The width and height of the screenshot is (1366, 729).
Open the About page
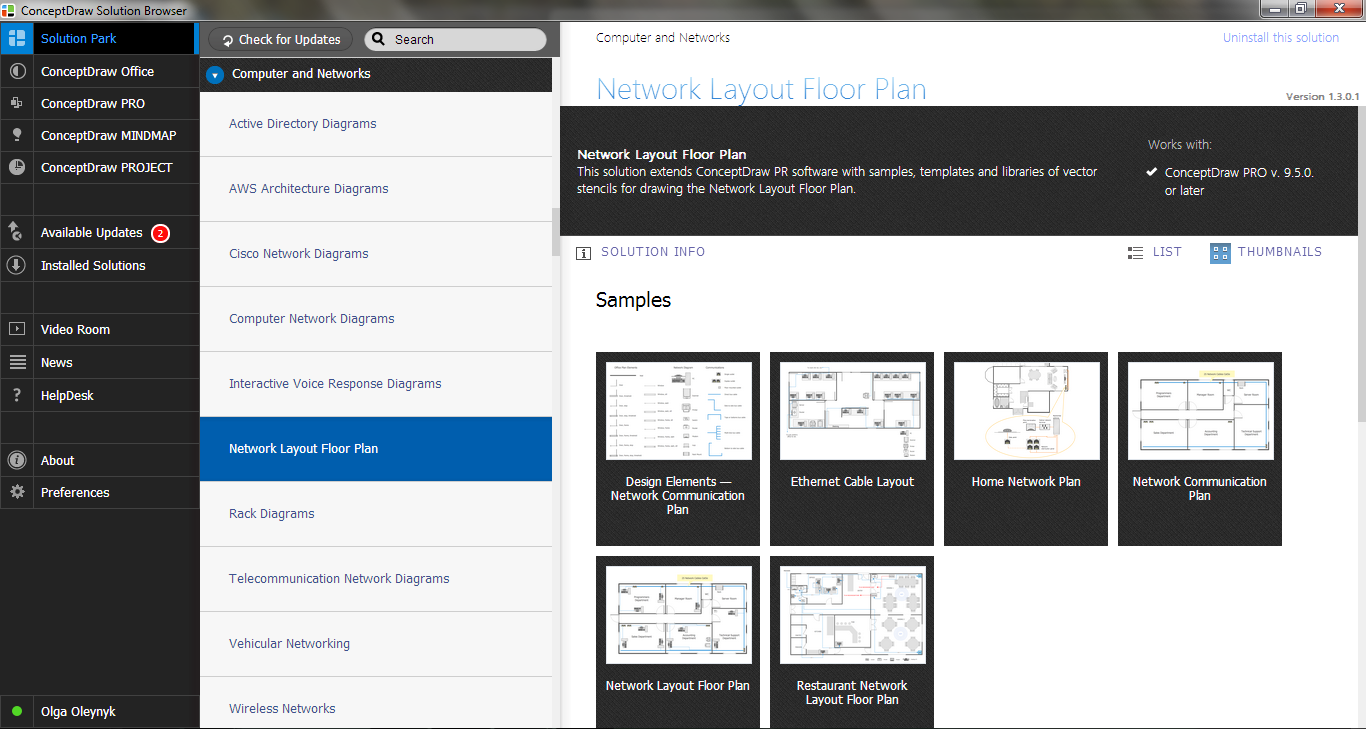58,461
